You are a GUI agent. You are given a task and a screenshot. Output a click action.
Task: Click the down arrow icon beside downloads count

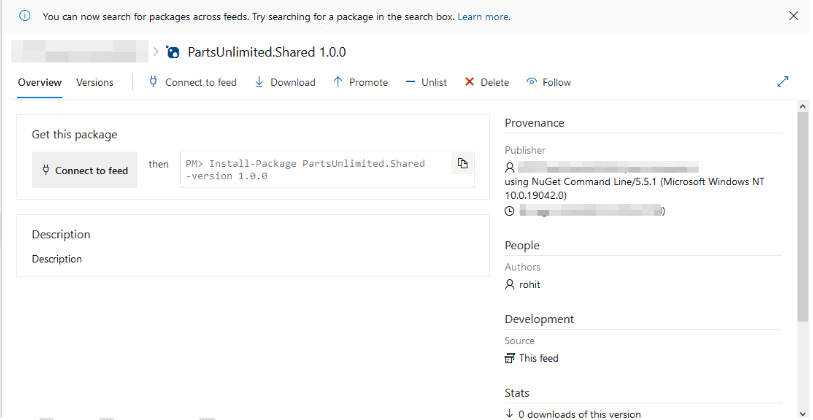[x=509, y=414]
